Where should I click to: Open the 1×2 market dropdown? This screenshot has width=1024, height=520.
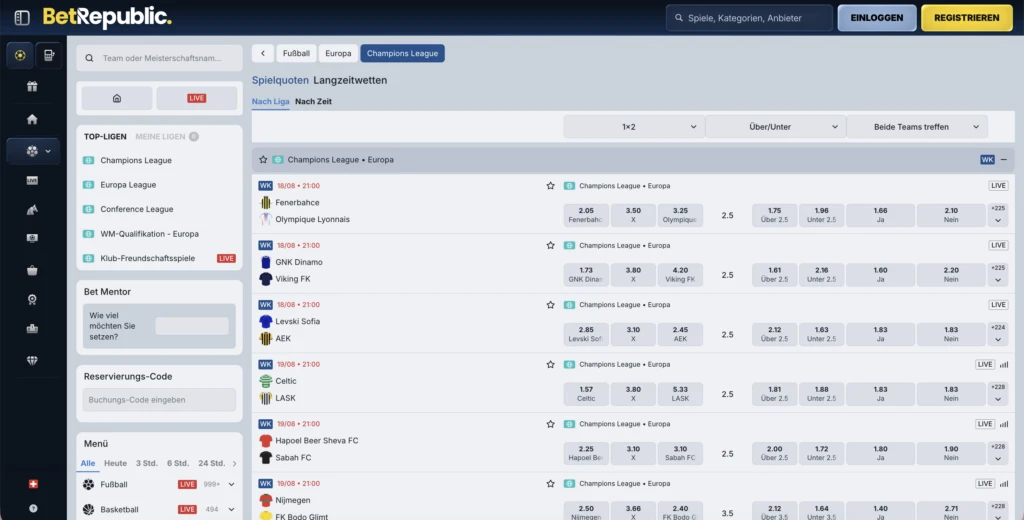(x=634, y=127)
